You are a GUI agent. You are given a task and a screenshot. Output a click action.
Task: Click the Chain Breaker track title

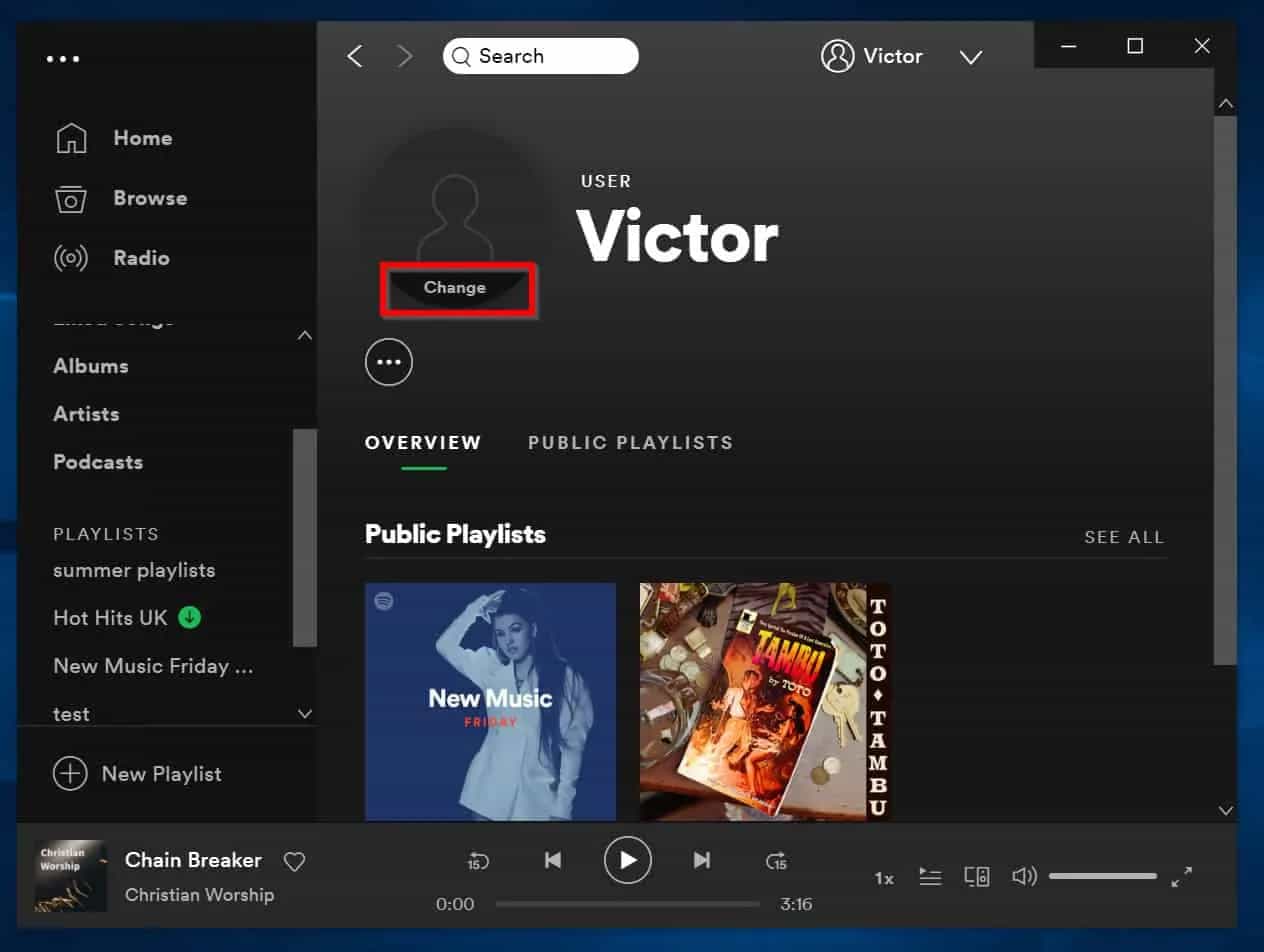193,860
